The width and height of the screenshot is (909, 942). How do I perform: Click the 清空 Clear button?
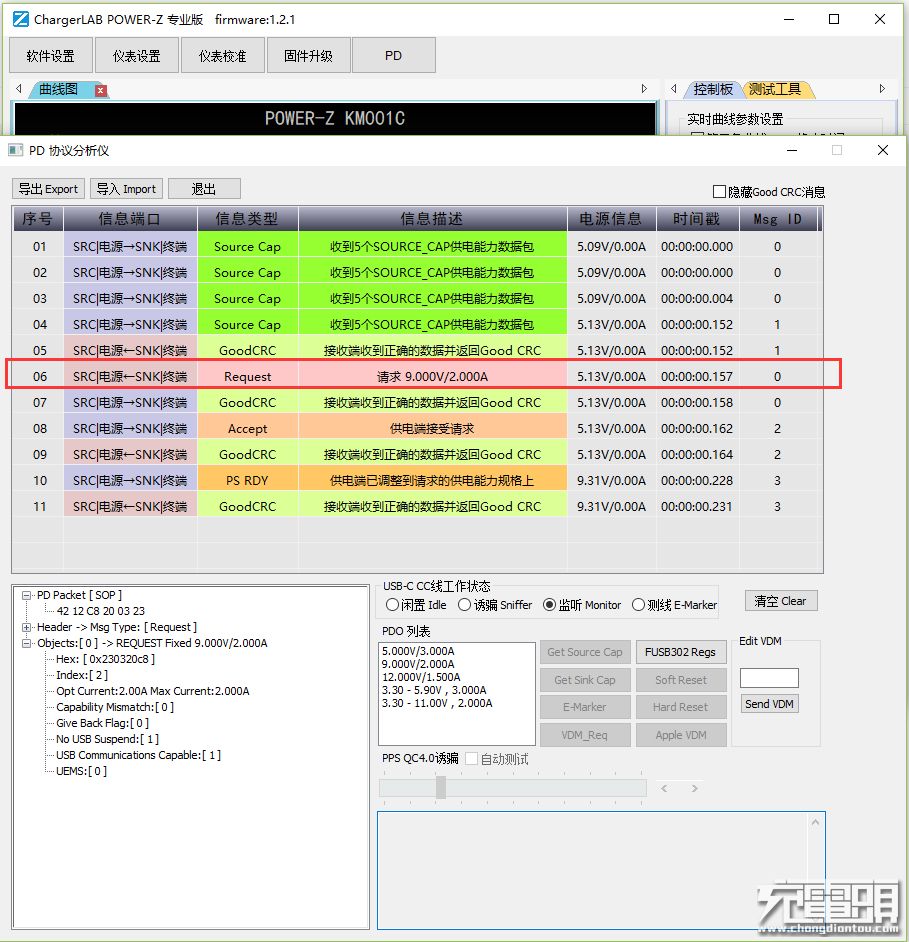[x=781, y=601]
